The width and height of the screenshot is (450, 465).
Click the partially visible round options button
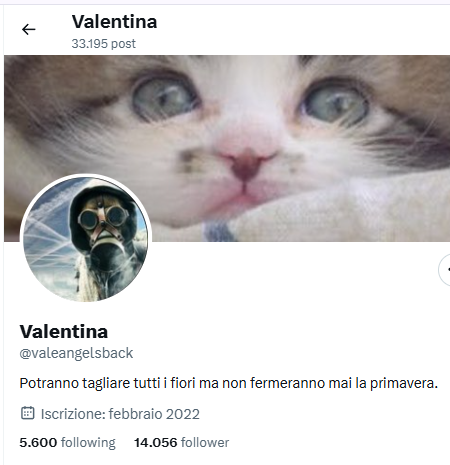pos(444,270)
